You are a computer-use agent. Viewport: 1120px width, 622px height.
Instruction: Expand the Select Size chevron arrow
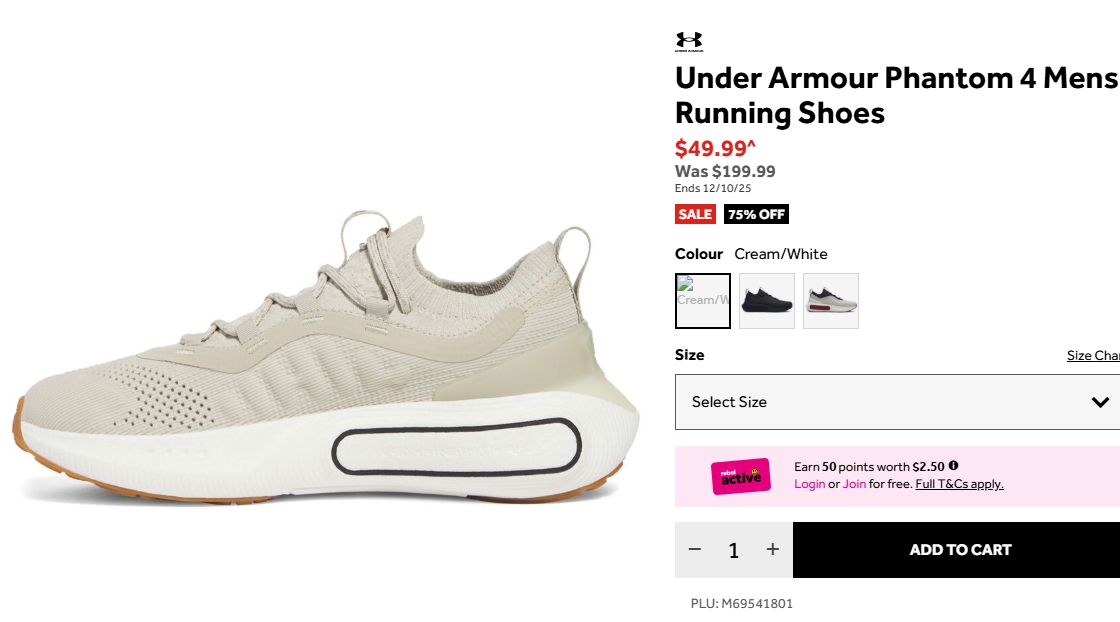click(x=1100, y=402)
